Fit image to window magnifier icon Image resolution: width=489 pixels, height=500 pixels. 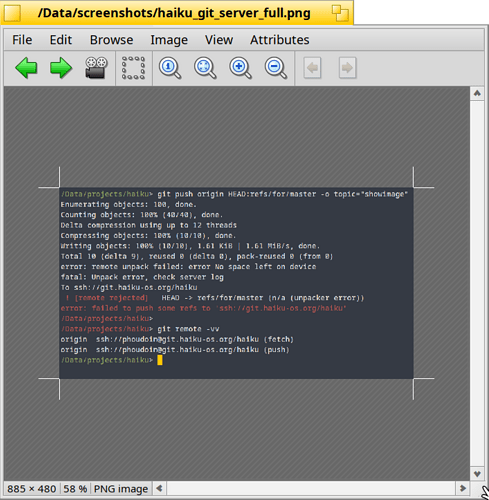pyautogui.click(x=205, y=68)
